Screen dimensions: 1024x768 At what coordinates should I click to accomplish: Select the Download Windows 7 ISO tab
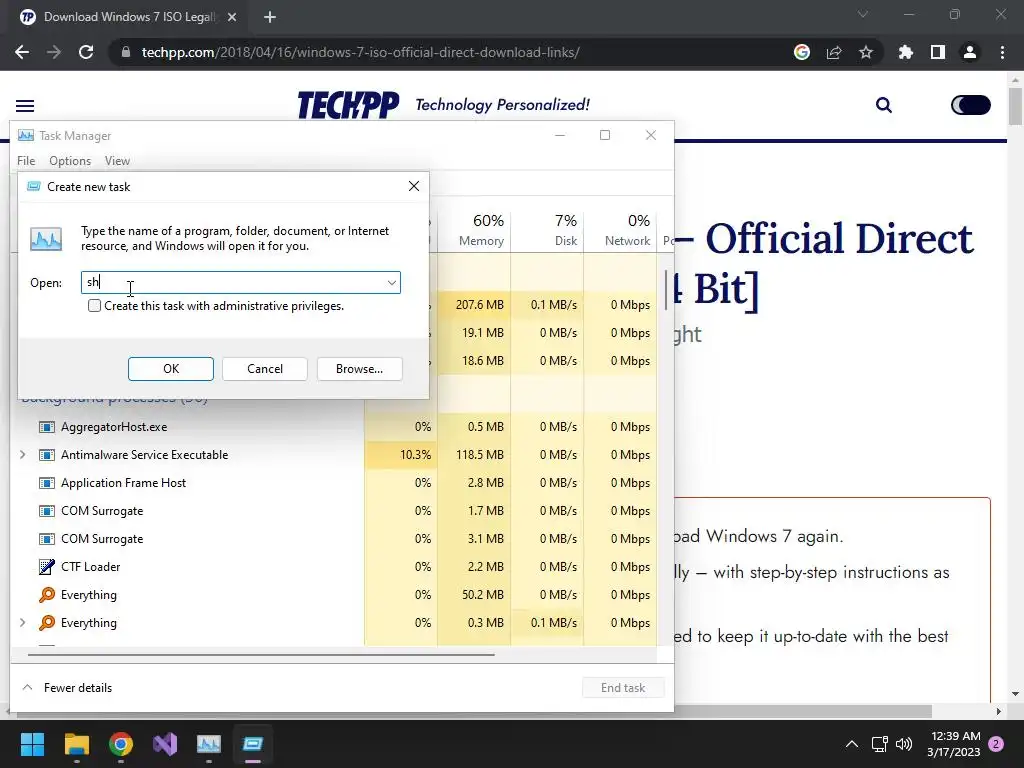(129, 17)
